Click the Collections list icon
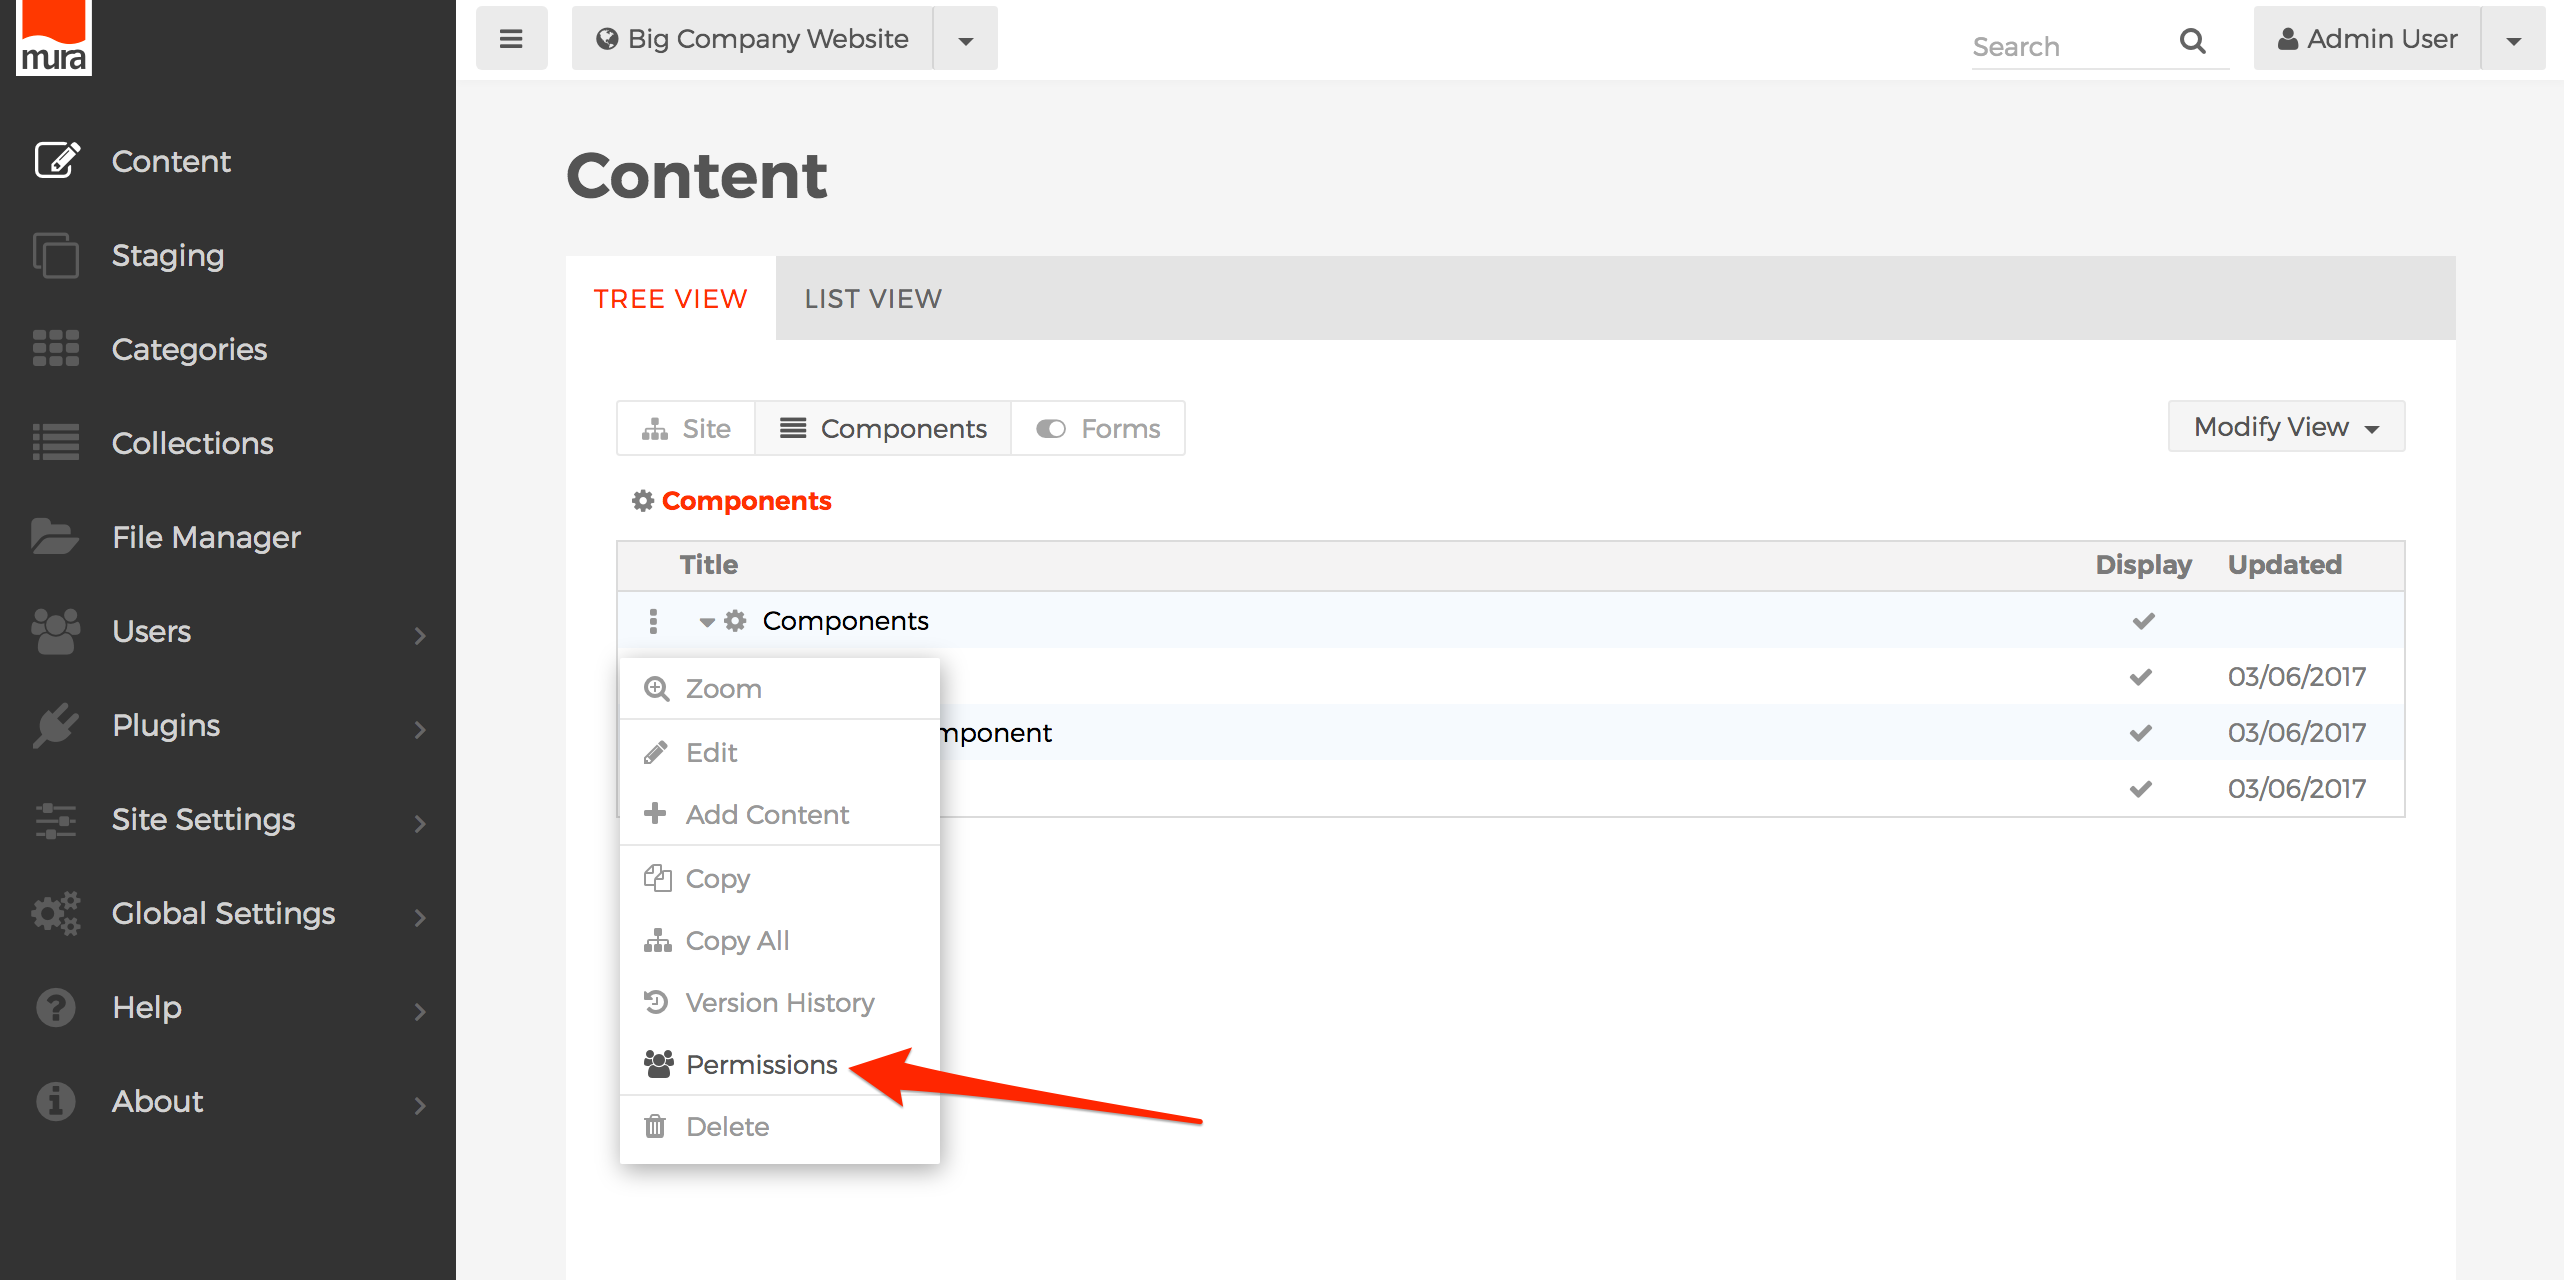Screen dimensions: 2564x1280 coord(56,443)
